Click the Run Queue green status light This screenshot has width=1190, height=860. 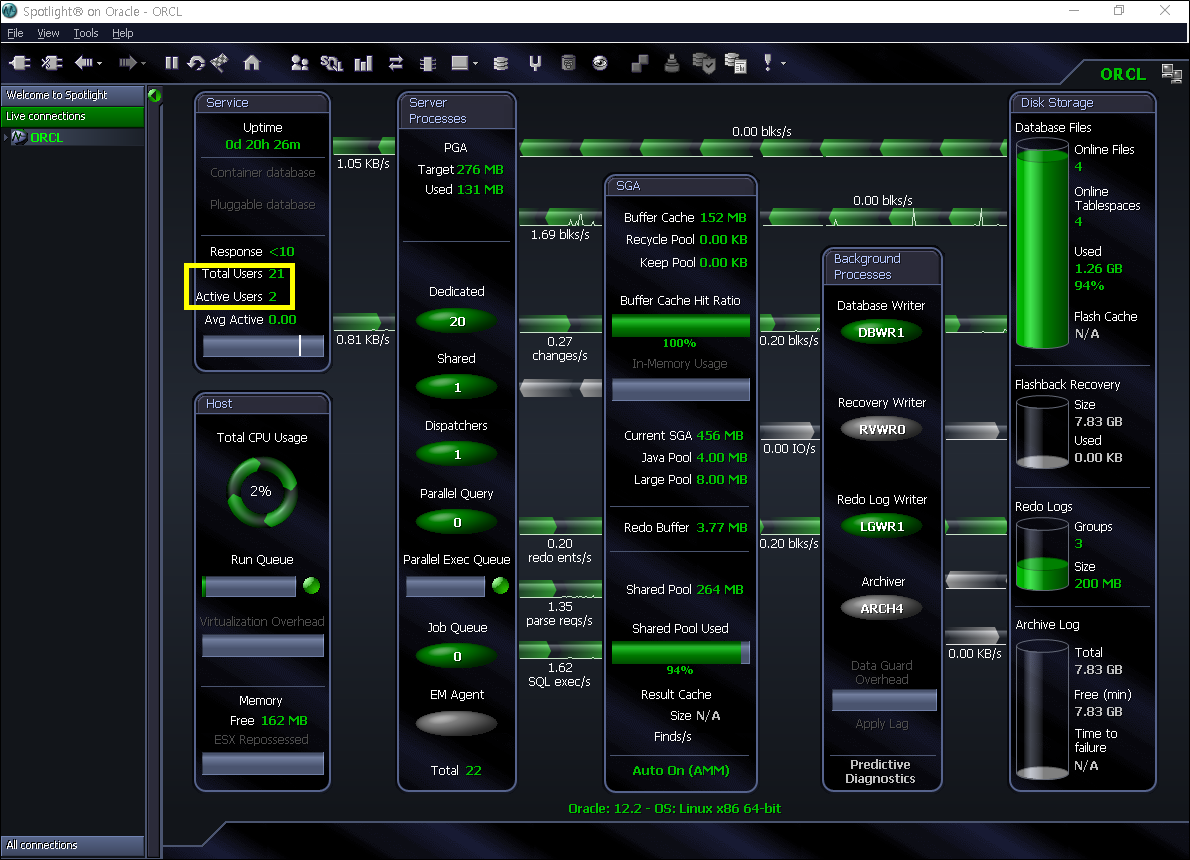point(311,585)
